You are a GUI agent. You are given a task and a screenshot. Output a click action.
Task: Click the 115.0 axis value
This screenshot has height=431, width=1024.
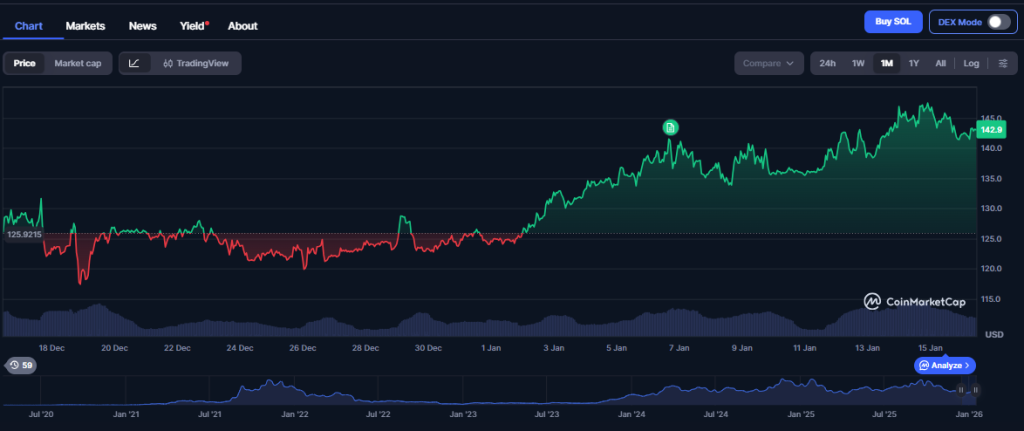[x=993, y=299]
